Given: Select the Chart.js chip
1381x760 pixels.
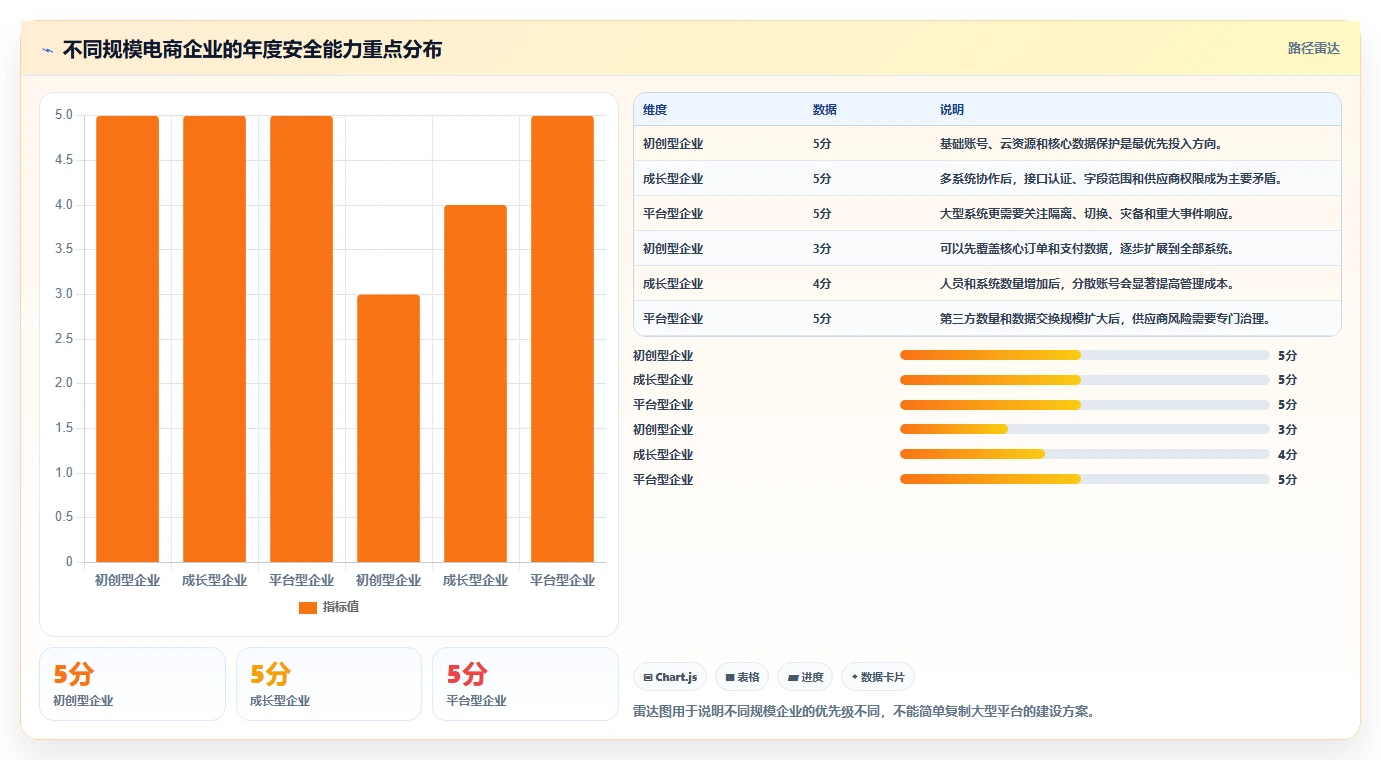Looking at the screenshot, I should pos(670,677).
